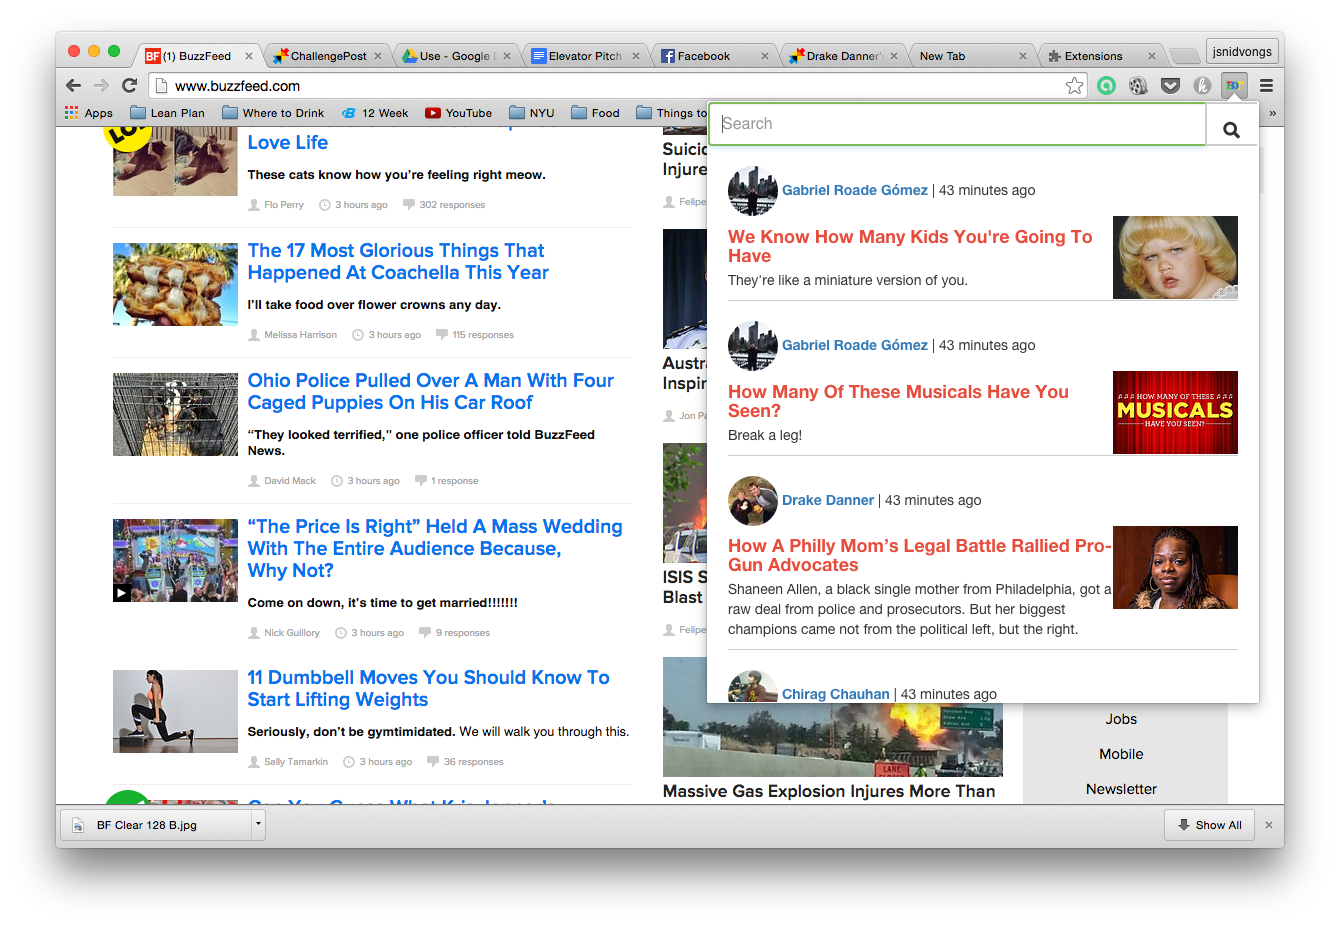Image resolution: width=1340 pixels, height=928 pixels.
Task: Open first Gabriel Roade Gómez profile link
Action: coord(855,190)
